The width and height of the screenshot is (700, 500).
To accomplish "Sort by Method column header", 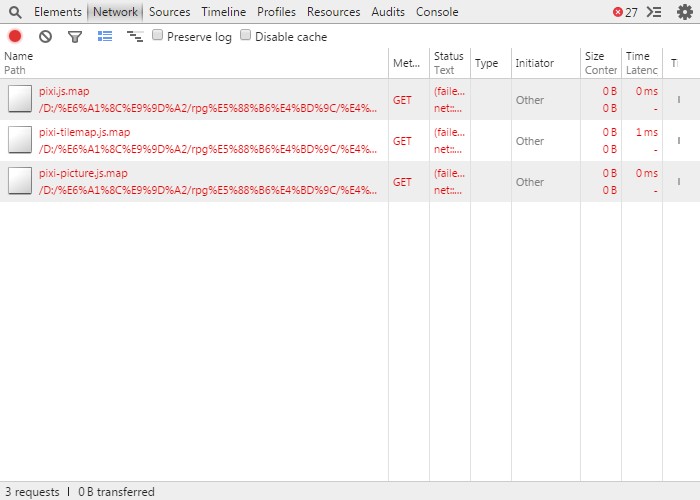I will tap(409, 63).
